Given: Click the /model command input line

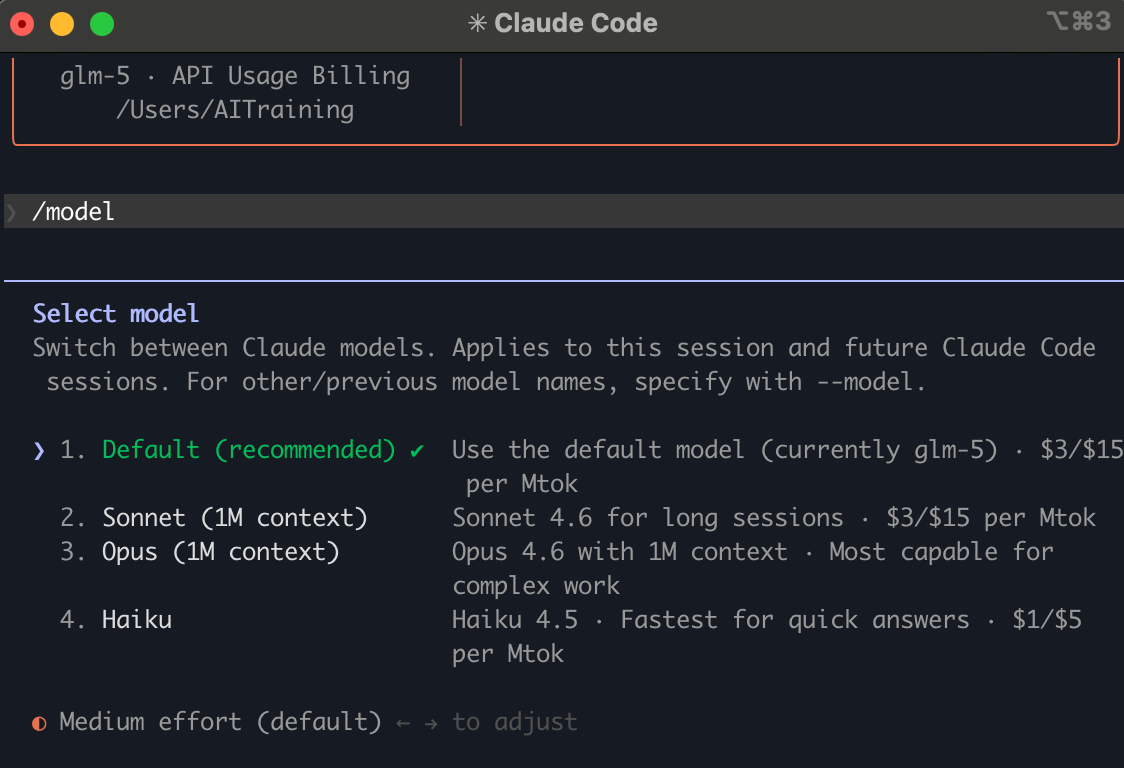Looking at the screenshot, I should [x=74, y=212].
